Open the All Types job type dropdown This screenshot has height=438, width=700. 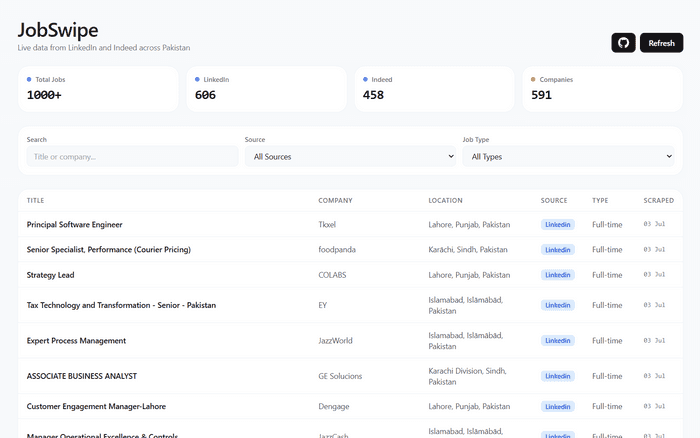pos(568,157)
